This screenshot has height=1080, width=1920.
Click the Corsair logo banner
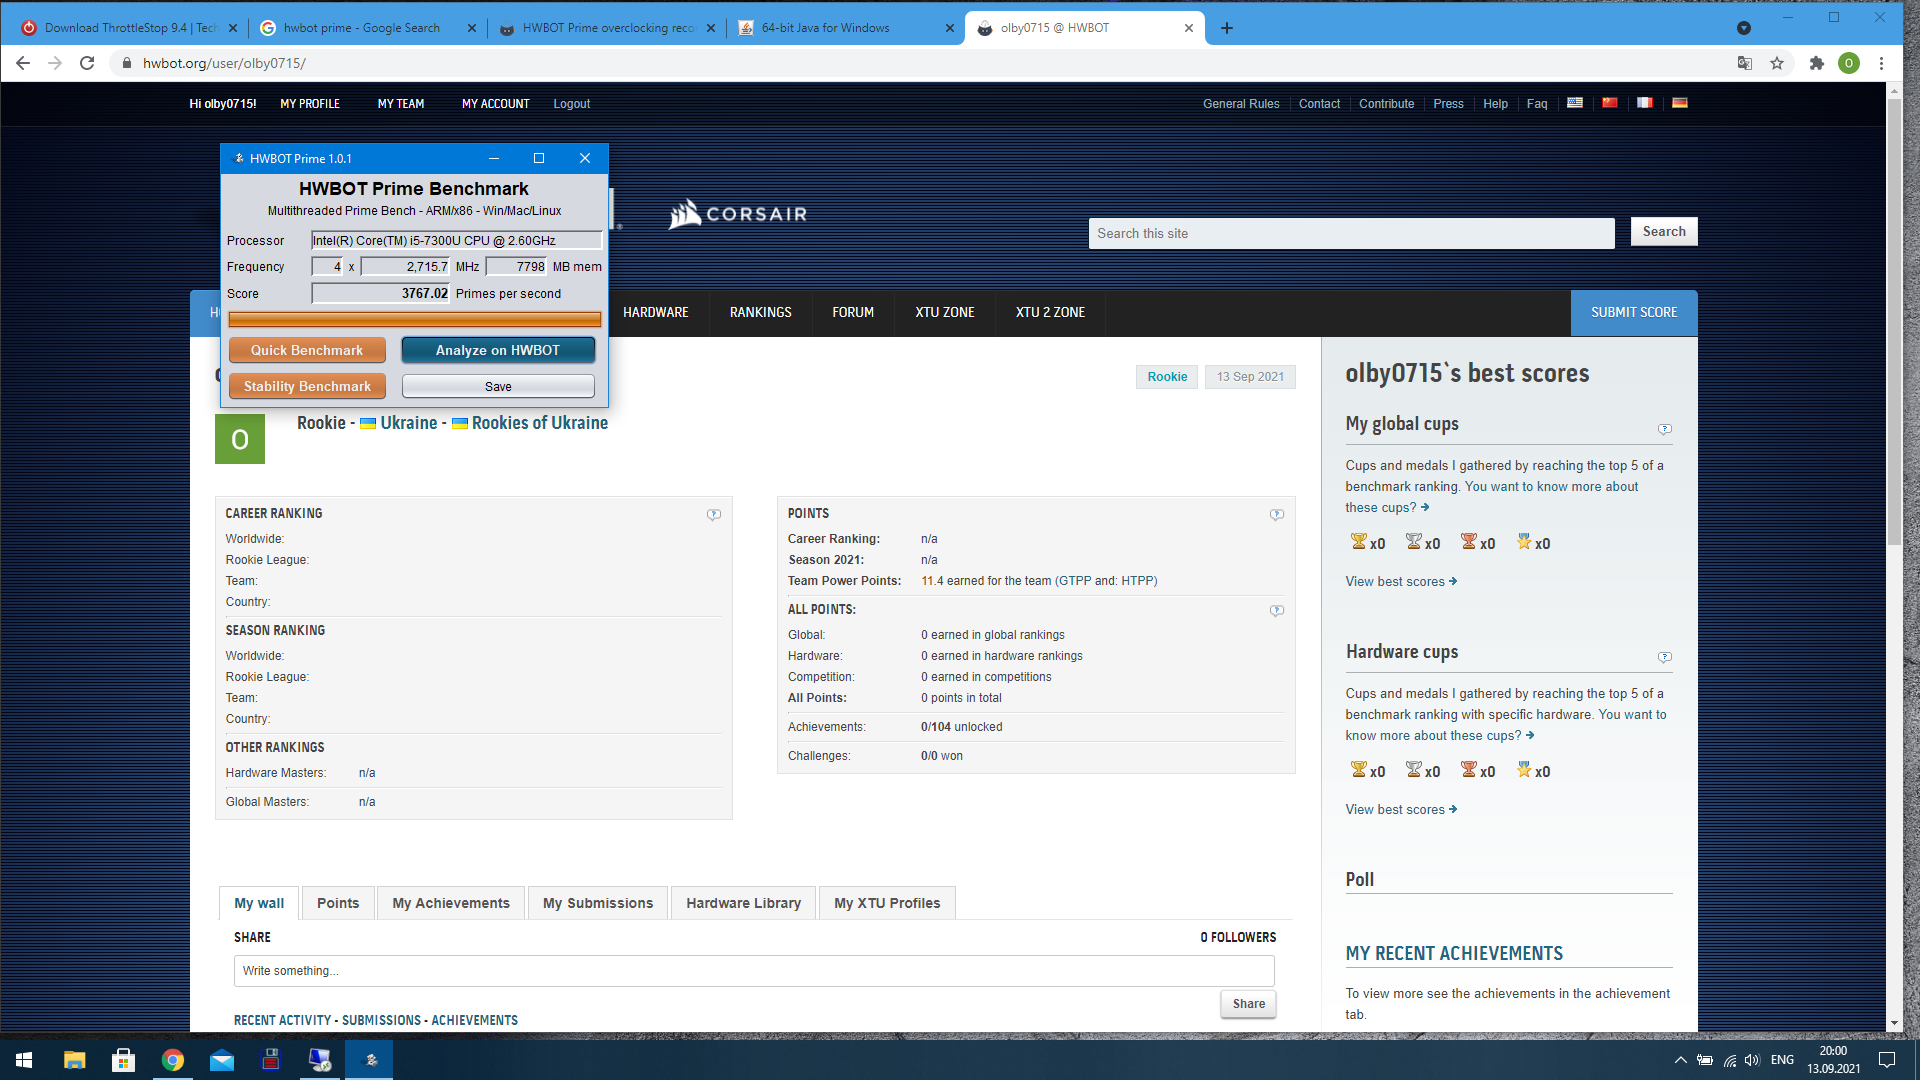[x=738, y=214]
